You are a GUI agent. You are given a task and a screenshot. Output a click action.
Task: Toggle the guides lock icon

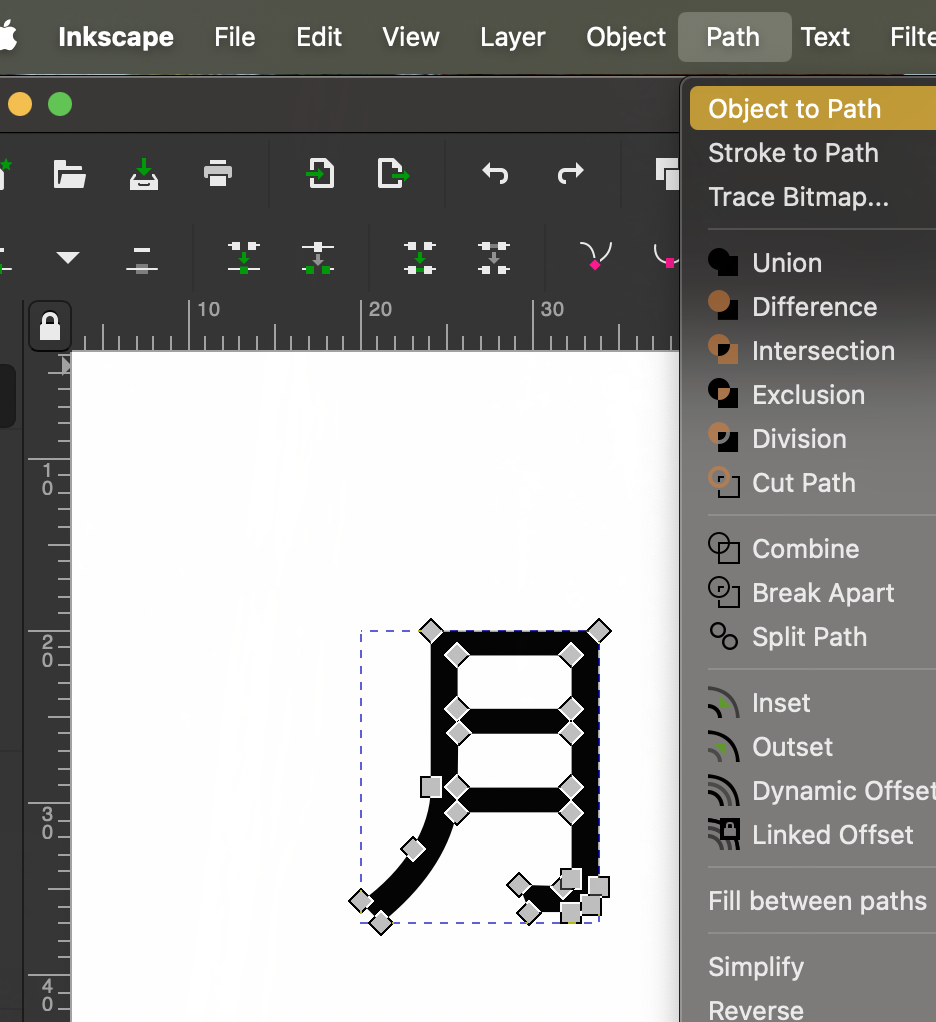(x=50, y=326)
